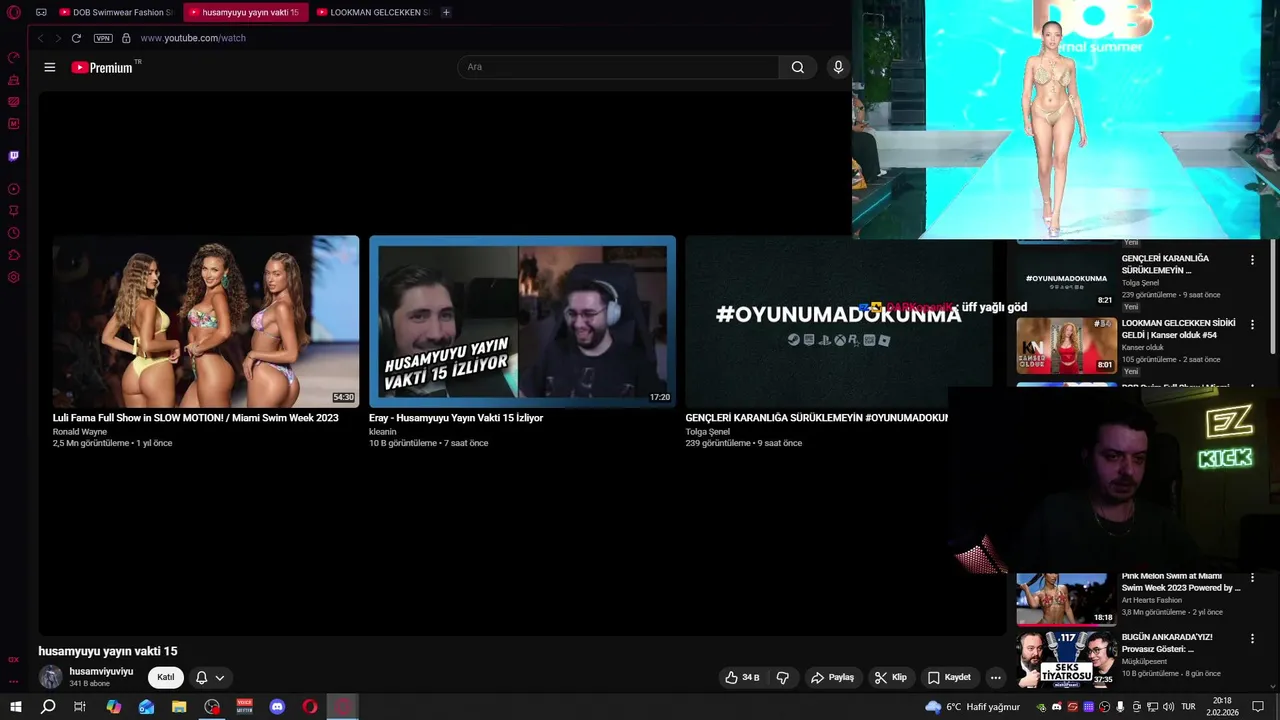Screen dimensions: 1280x720
Task: Switch to LOOKMAN GELCEKKEN tab
Action: (374, 12)
